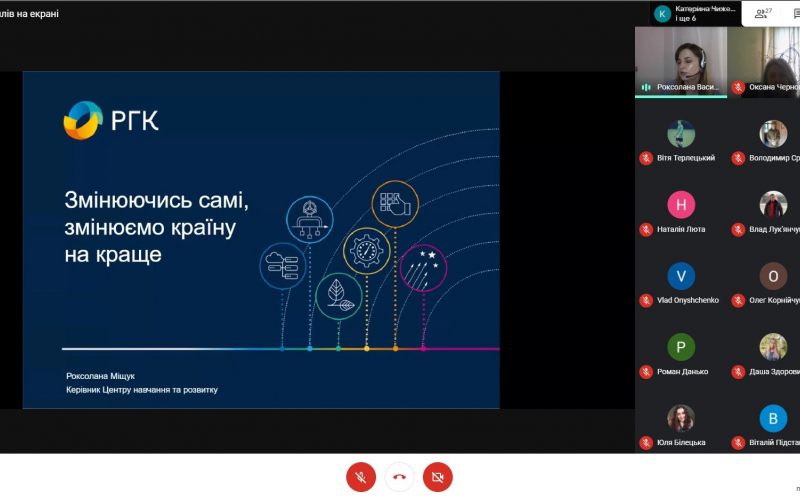Image resolution: width=800 pixels, height=500 pixels.
Task: Click the name label Юля Білецька
Action: click(x=681, y=443)
